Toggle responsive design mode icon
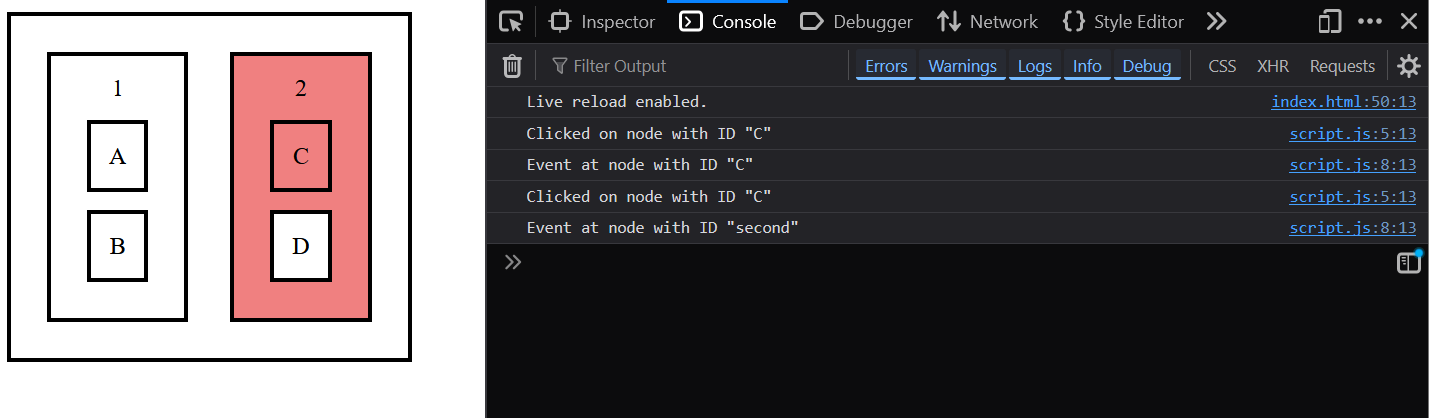This screenshot has width=1429, height=418. click(1329, 22)
